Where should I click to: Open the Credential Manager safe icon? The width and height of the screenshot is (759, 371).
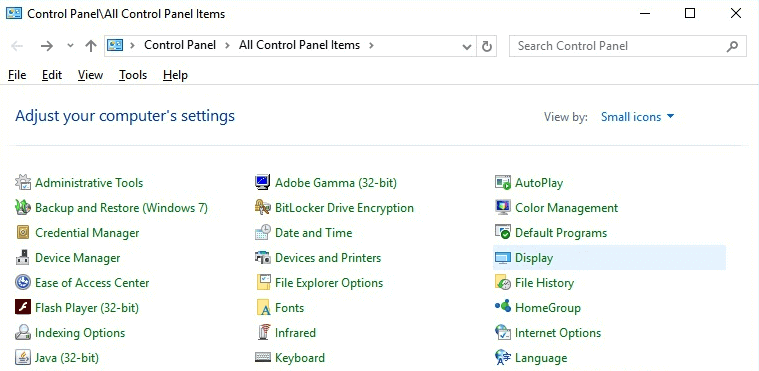click(23, 233)
